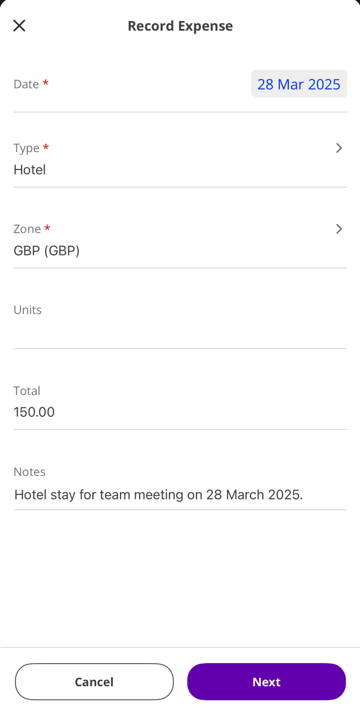Image resolution: width=360 pixels, height=707 pixels.
Task: Tap the Units field label
Action: click(28, 310)
